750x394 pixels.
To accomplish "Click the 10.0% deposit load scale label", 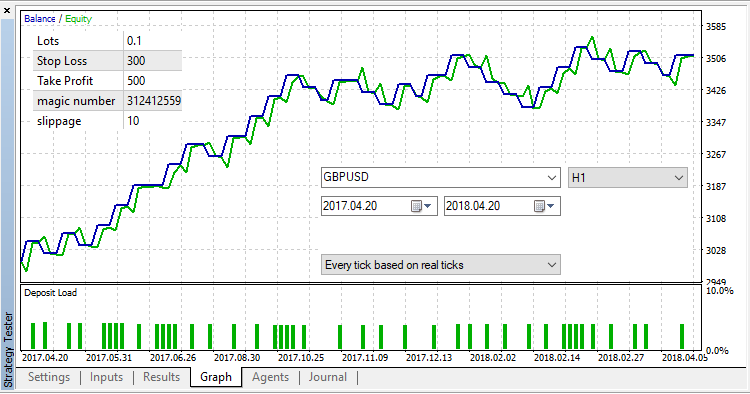I will point(719,291).
